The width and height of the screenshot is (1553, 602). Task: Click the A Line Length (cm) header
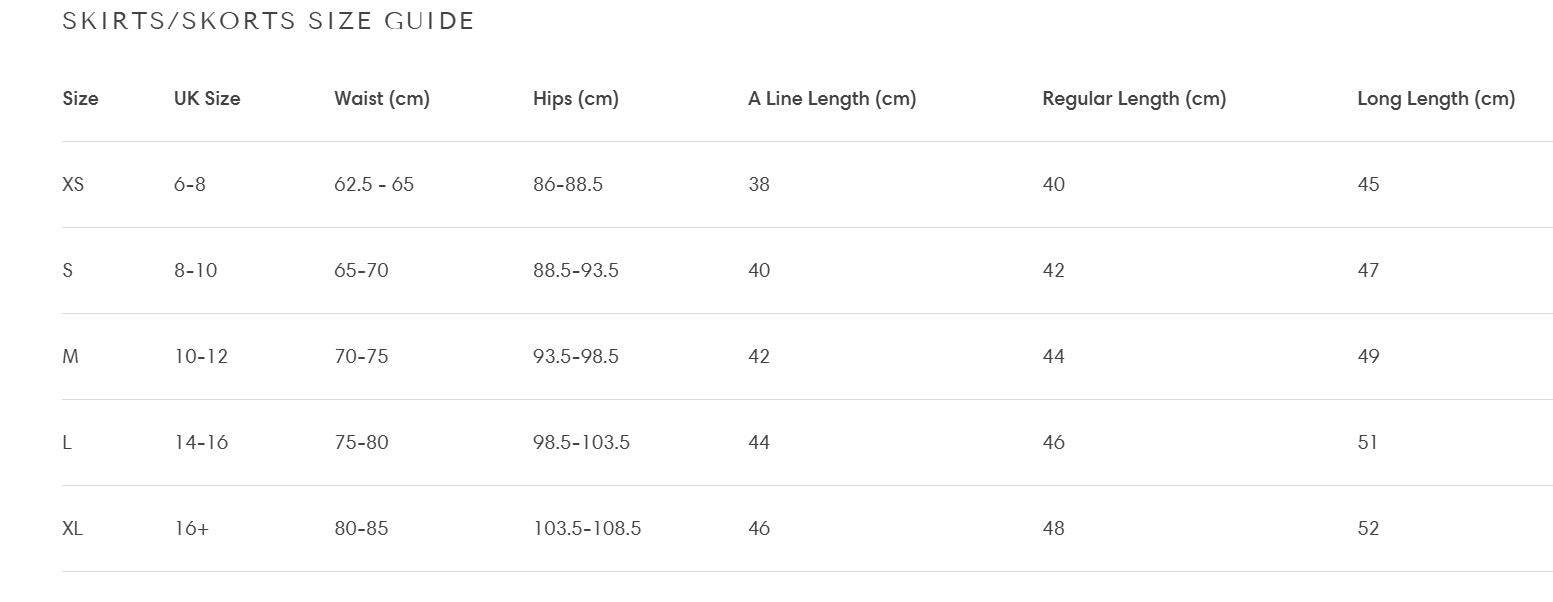tap(832, 99)
